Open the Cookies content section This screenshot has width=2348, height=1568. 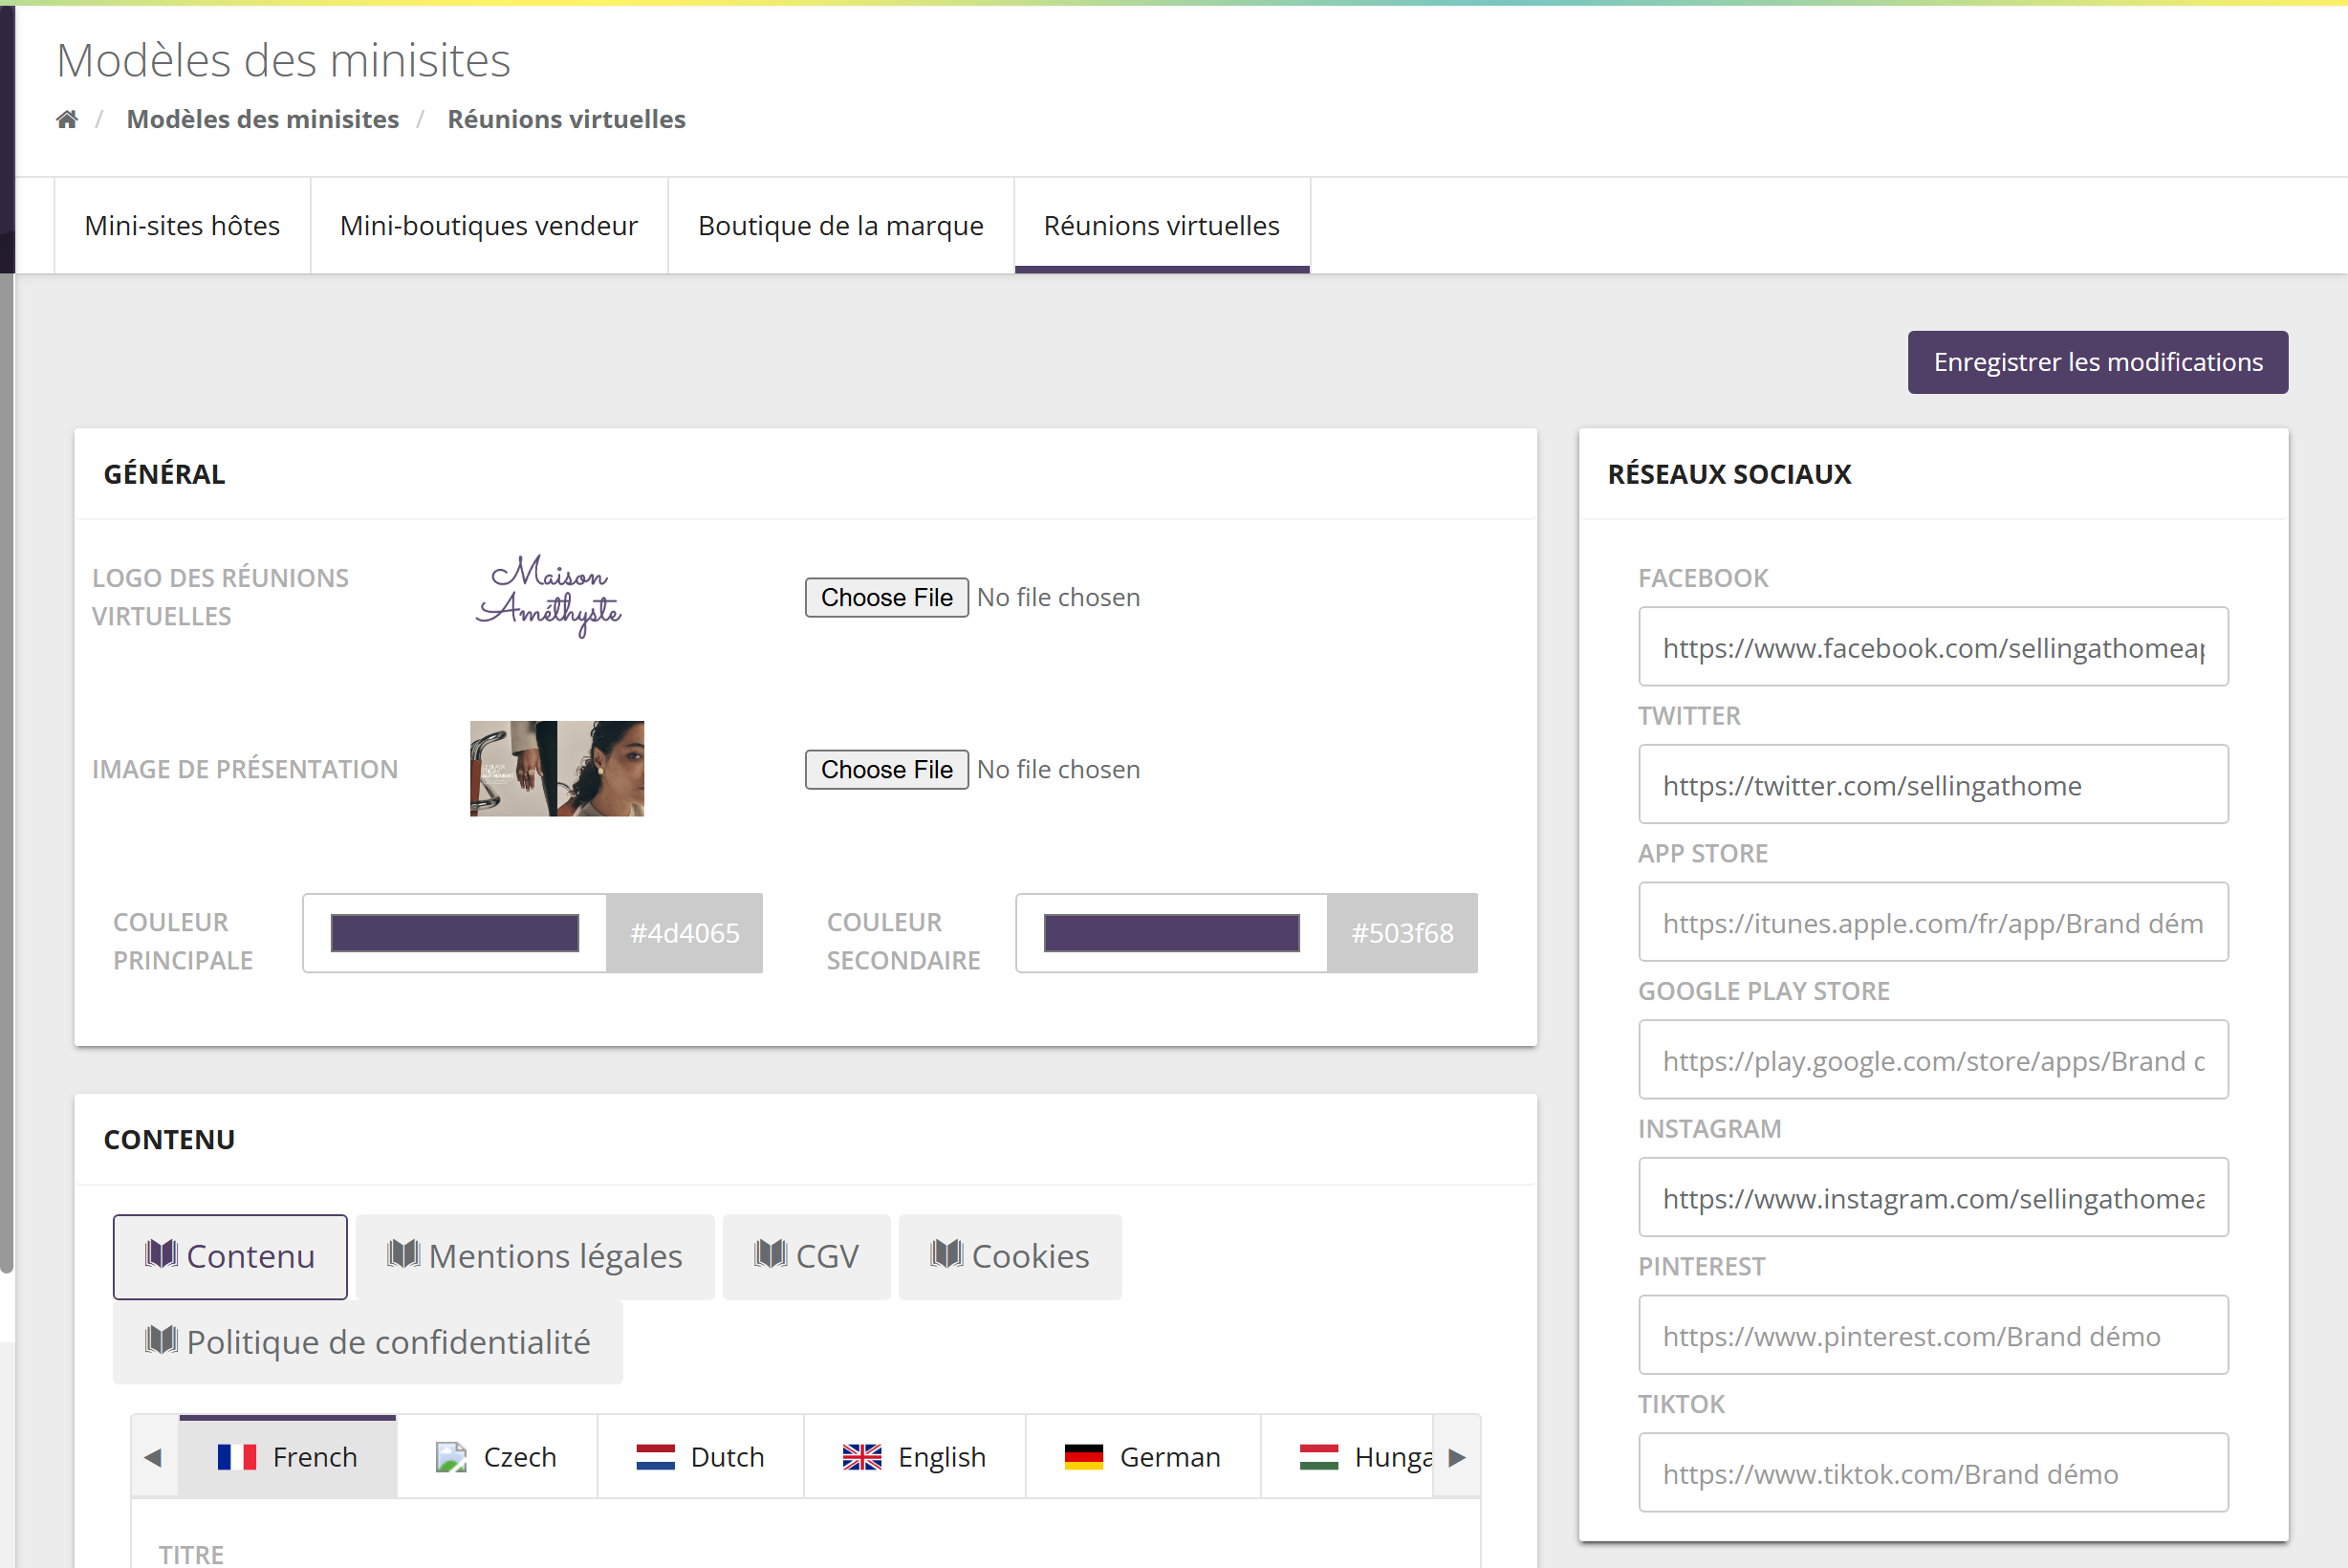[1010, 1256]
